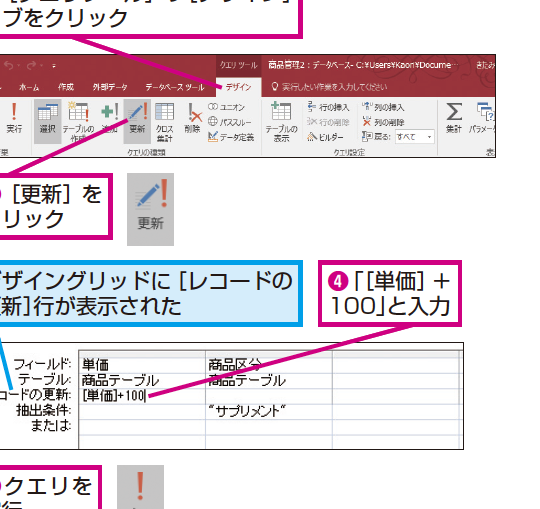Click the Delete (削除) query button
This screenshot has height=509, width=540.
192,118
